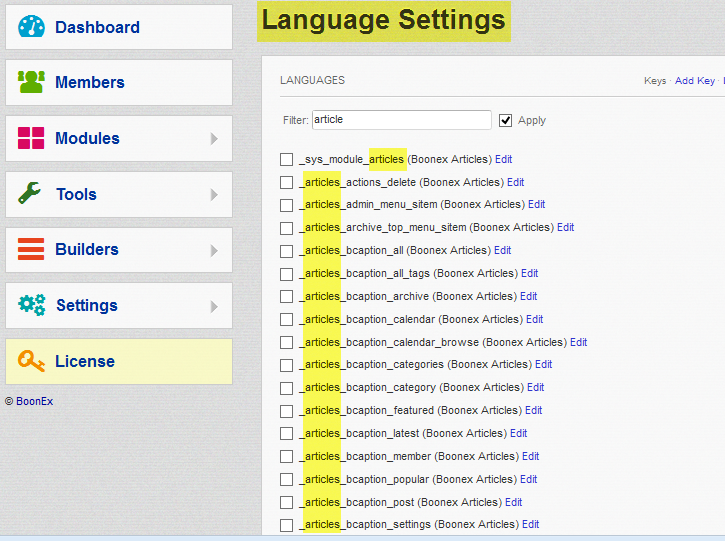Expand the Modules submenu arrow
The height and width of the screenshot is (541, 725).
click(214, 139)
